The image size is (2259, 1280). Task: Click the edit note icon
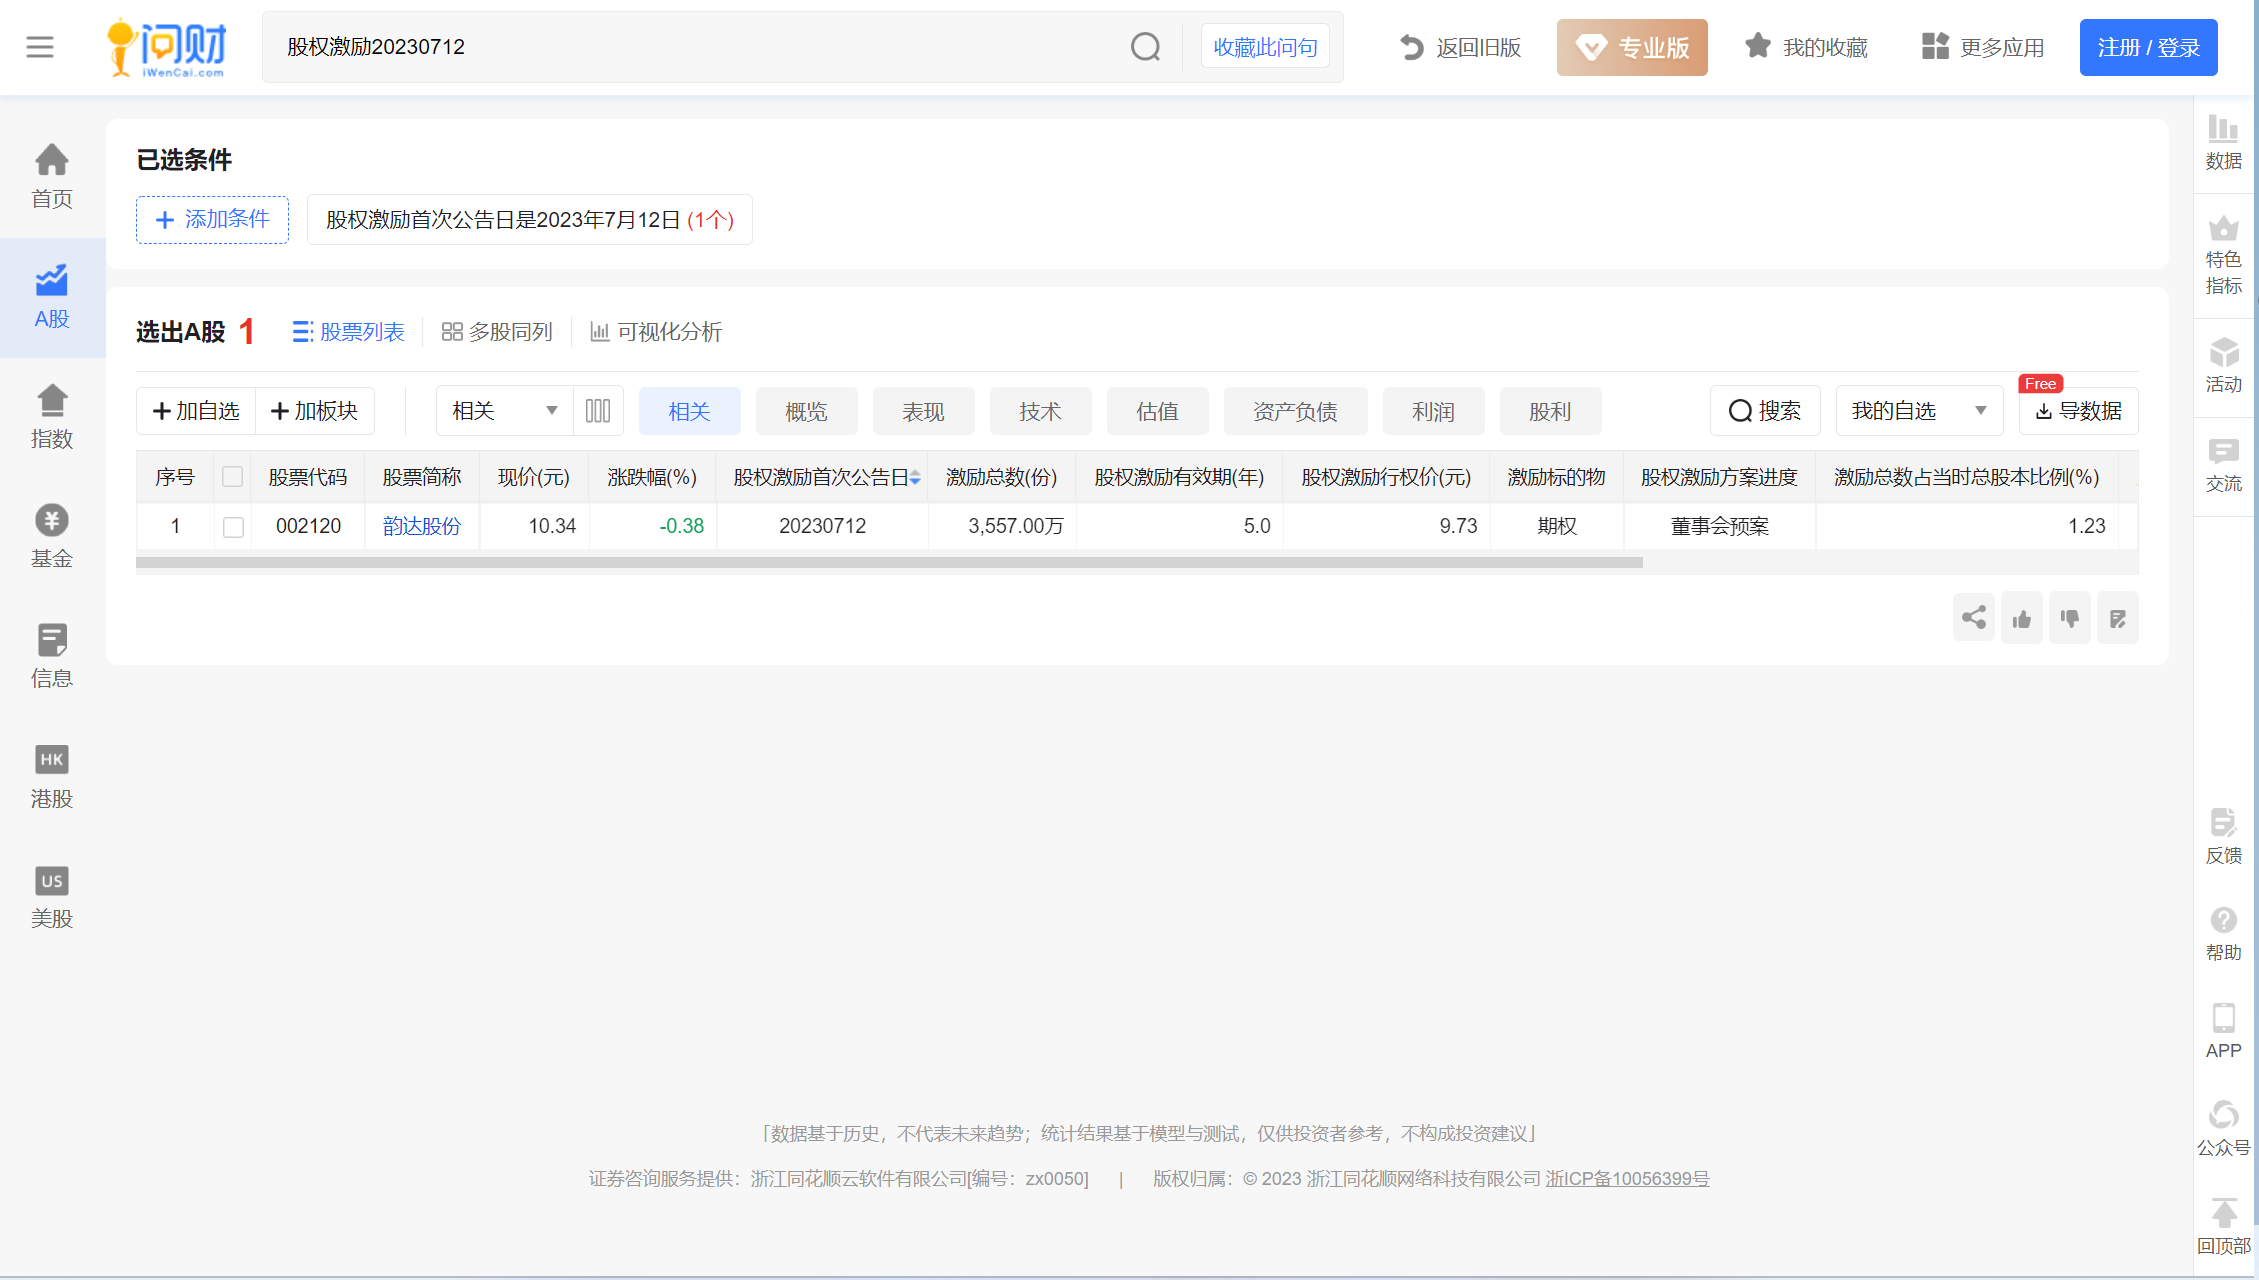2118,618
